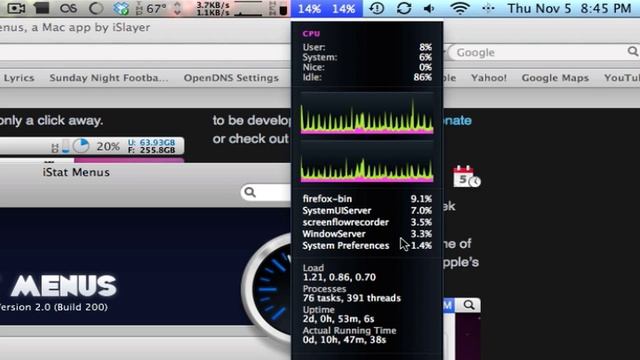This screenshot has width=640, height=360.
Task: Open the memory chip menu bar icon
Action: click(x=278, y=9)
